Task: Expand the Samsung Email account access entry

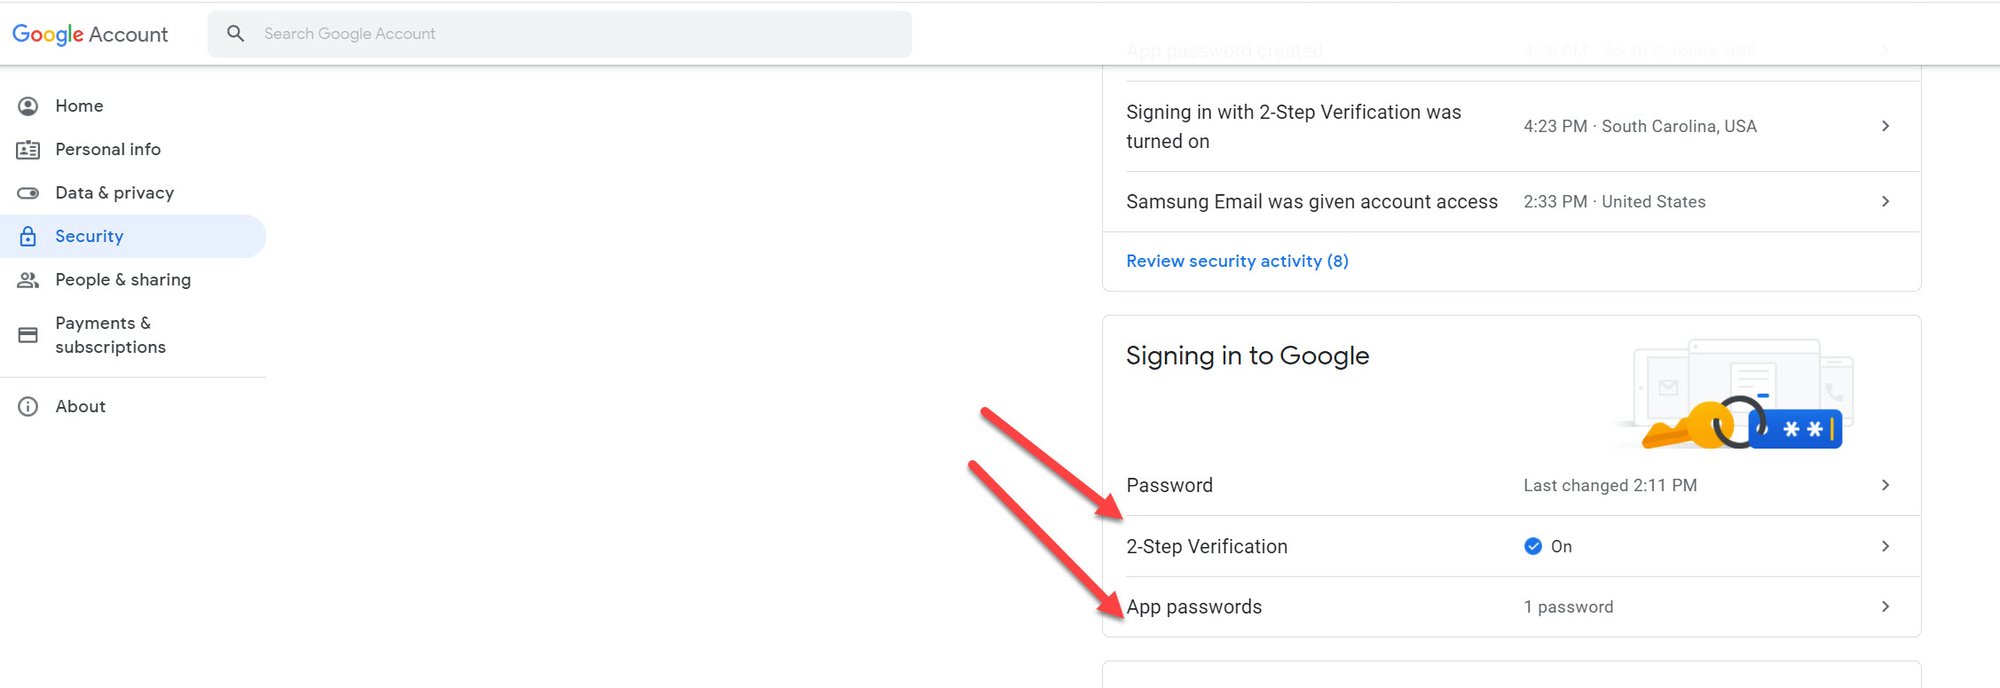Action: point(1885,201)
